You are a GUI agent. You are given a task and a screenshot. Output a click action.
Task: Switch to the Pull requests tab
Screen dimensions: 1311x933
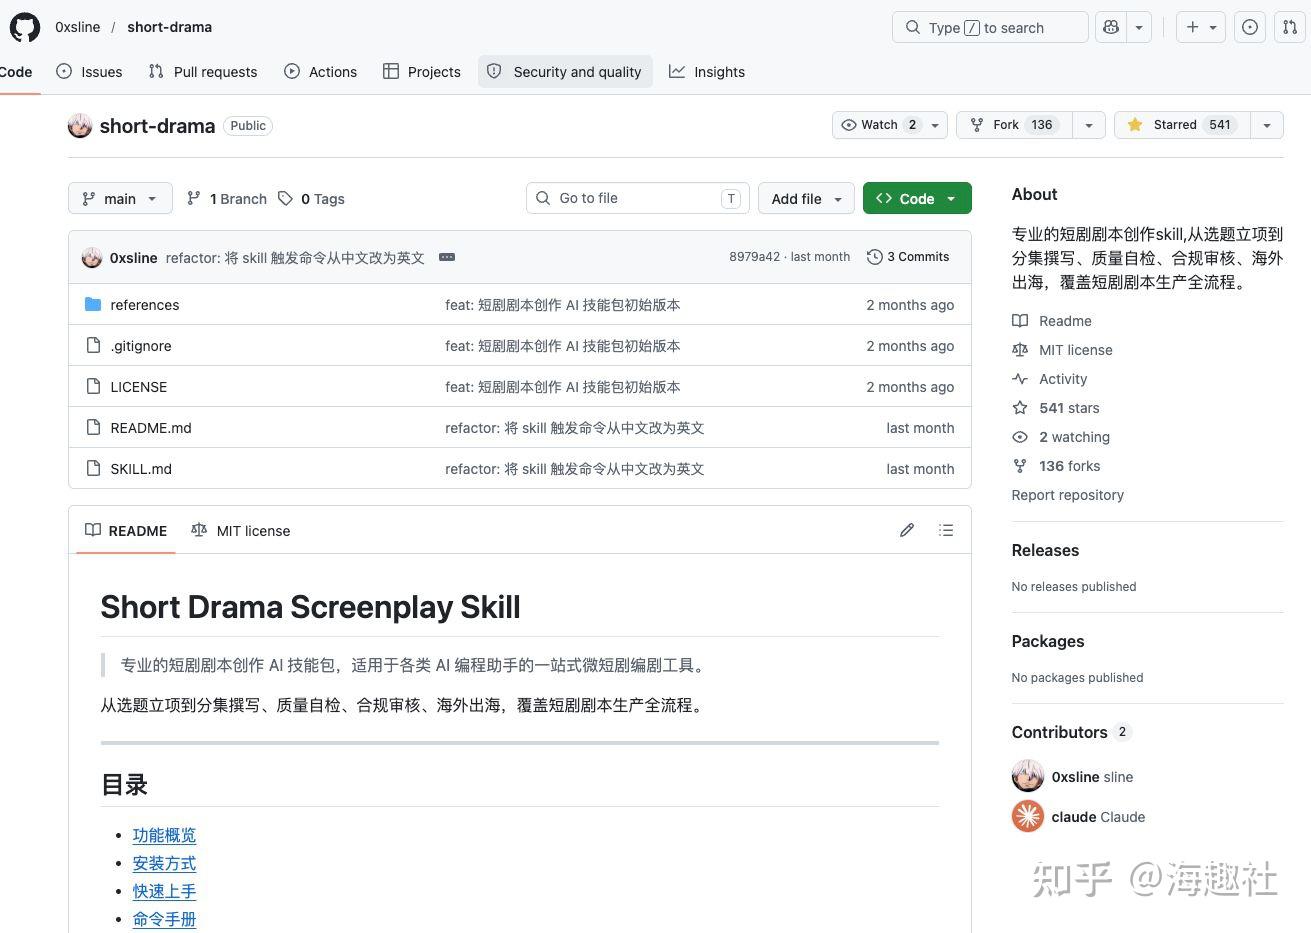pyautogui.click(x=203, y=72)
